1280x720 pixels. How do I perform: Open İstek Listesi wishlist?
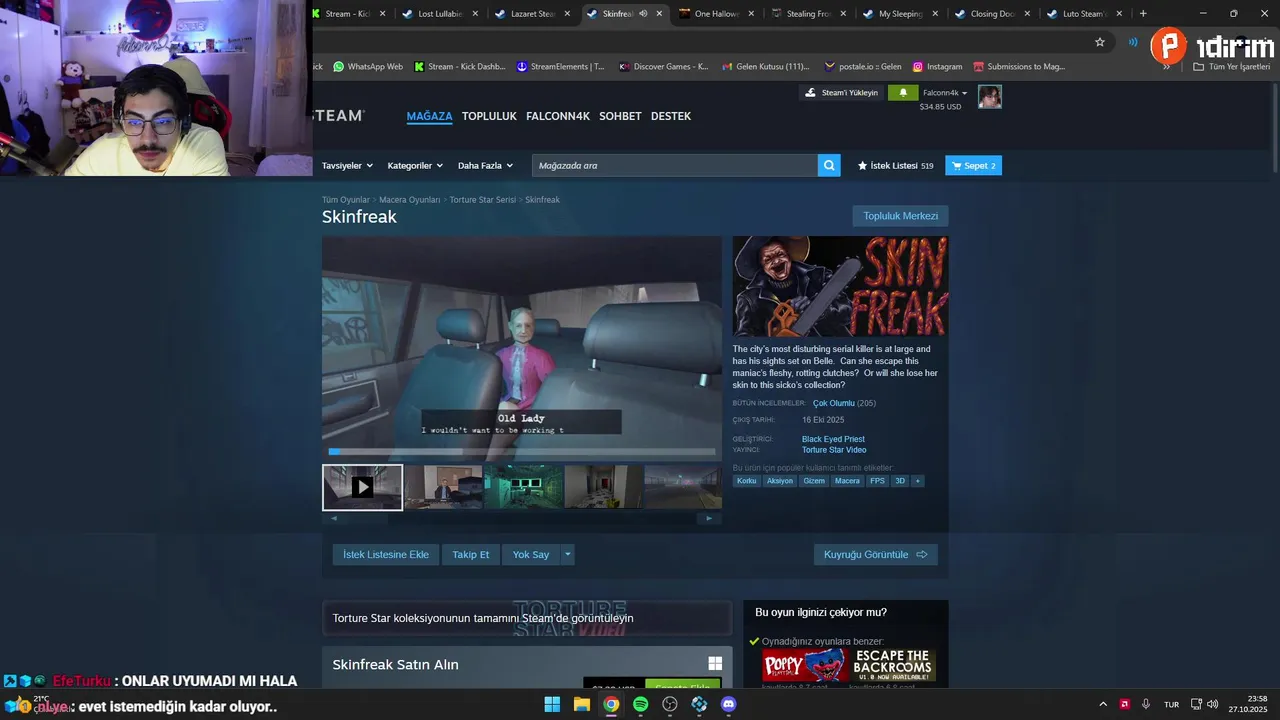(895, 165)
